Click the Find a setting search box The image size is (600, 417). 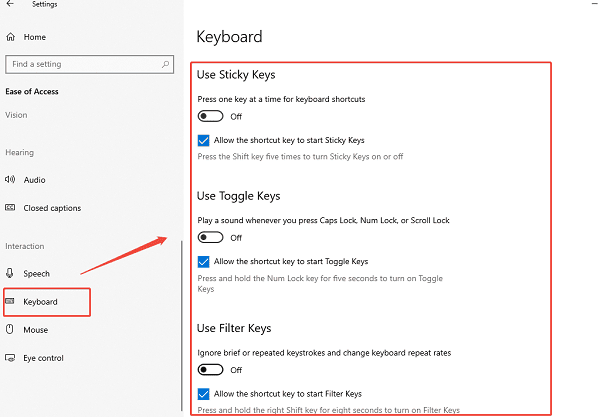pyautogui.click(x=80, y=64)
